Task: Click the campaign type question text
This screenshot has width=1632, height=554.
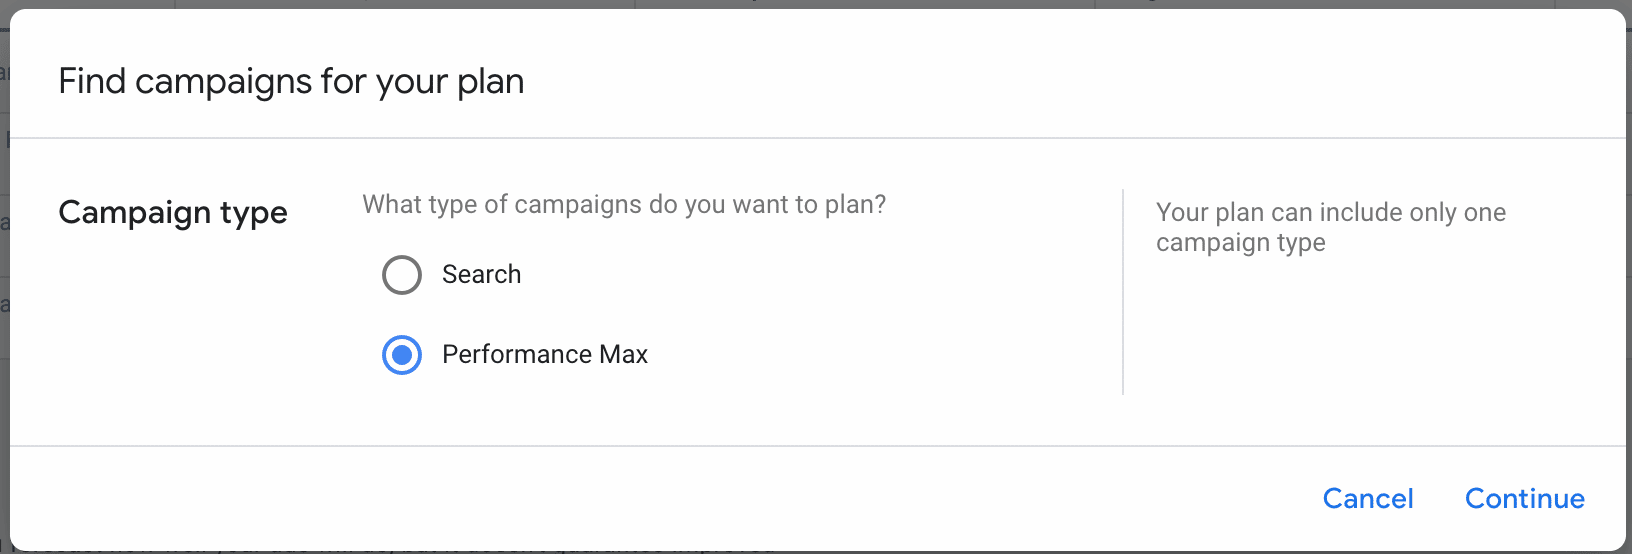Action: point(624,205)
